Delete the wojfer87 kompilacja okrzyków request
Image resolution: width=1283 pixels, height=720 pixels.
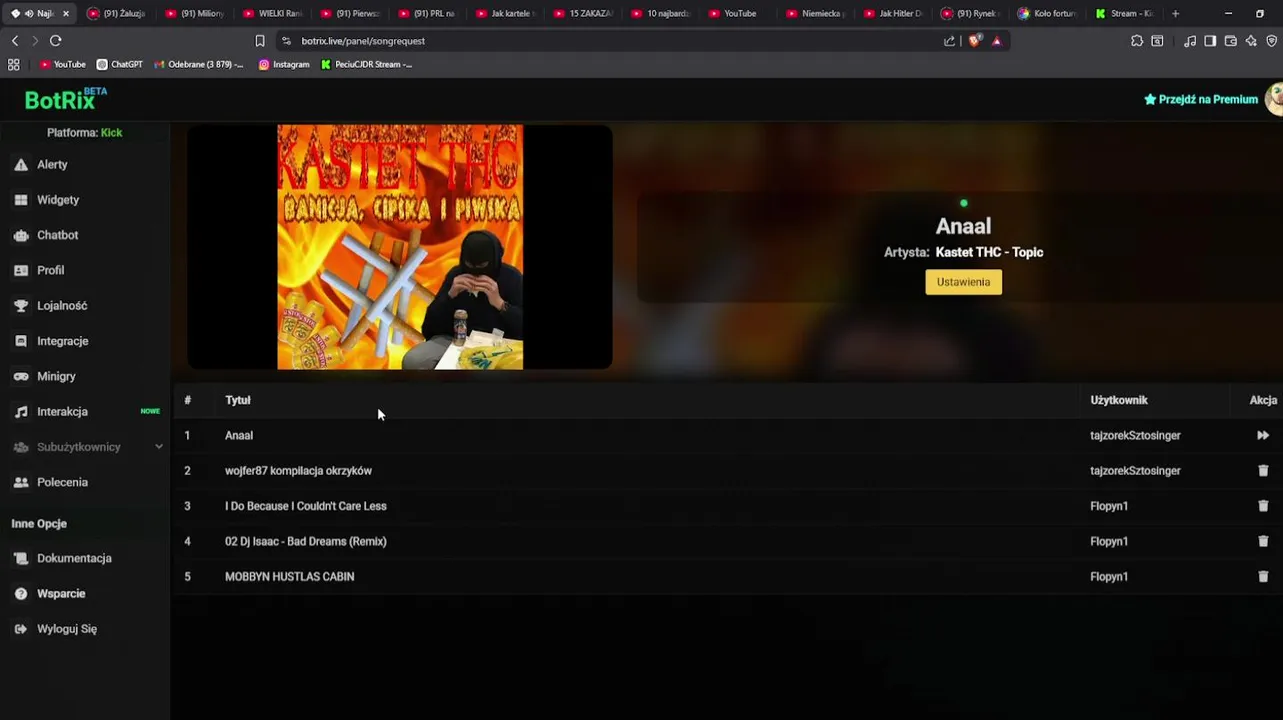coord(1263,471)
